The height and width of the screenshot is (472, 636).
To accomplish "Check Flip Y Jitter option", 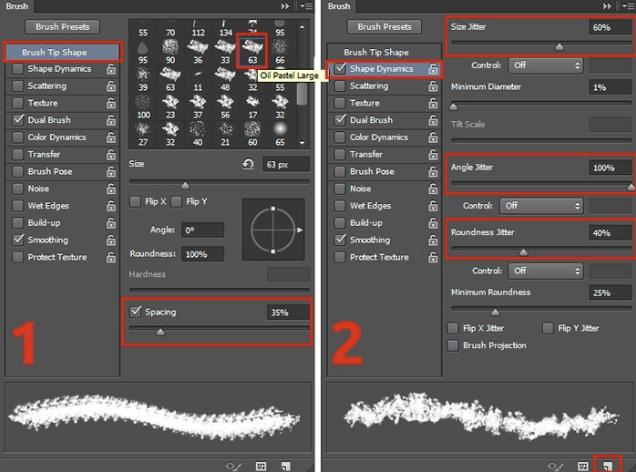I will pyautogui.click(x=548, y=328).
